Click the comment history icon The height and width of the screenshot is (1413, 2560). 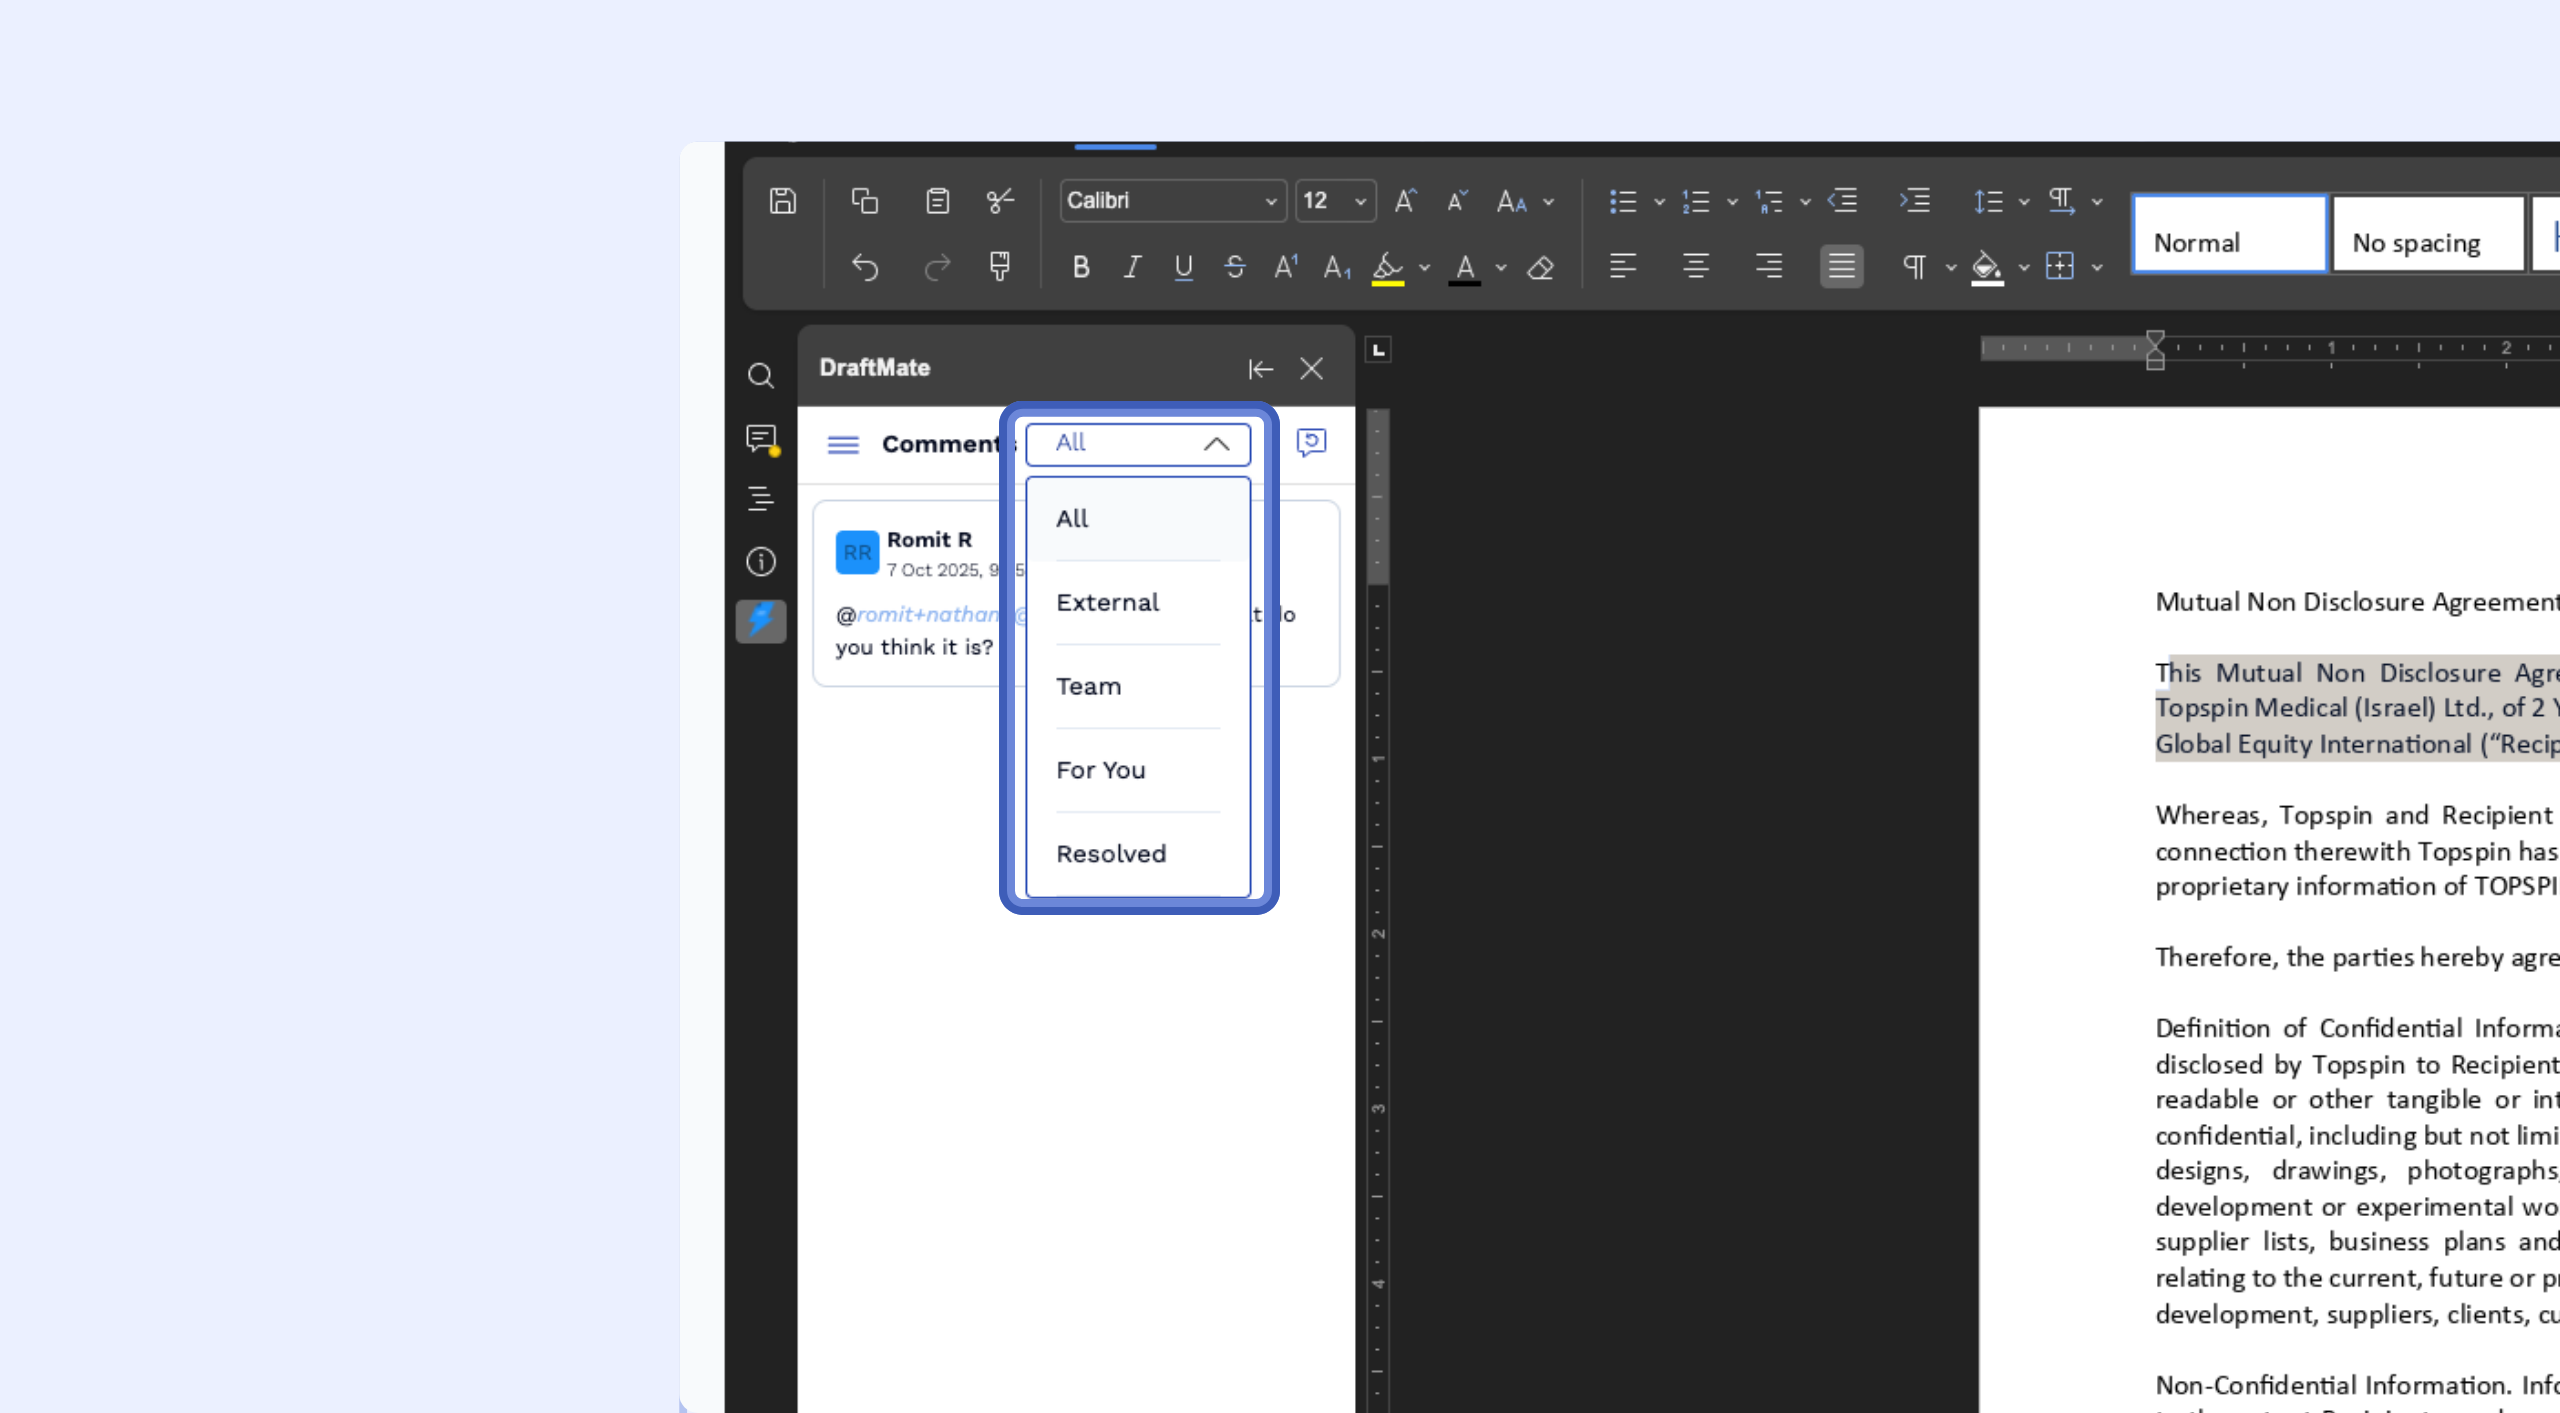coord(1311,442)
